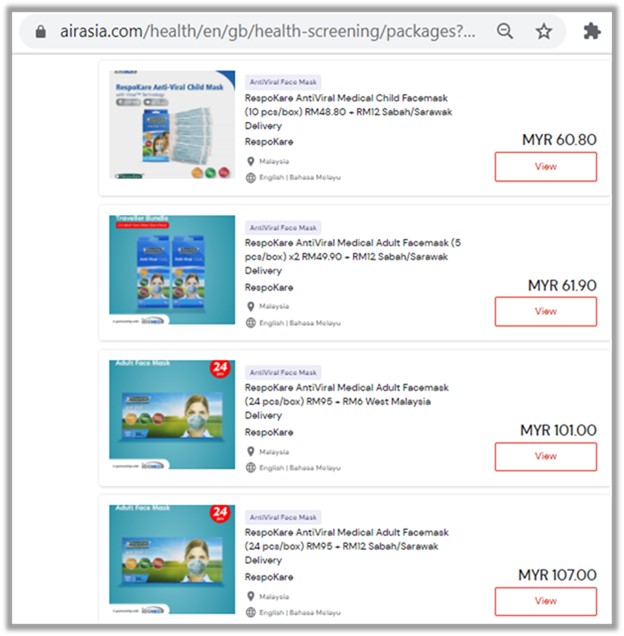This screenshot has height=636, width=624.
Task: Click the lock icon in address bar
Action: [x=41, y=31]
